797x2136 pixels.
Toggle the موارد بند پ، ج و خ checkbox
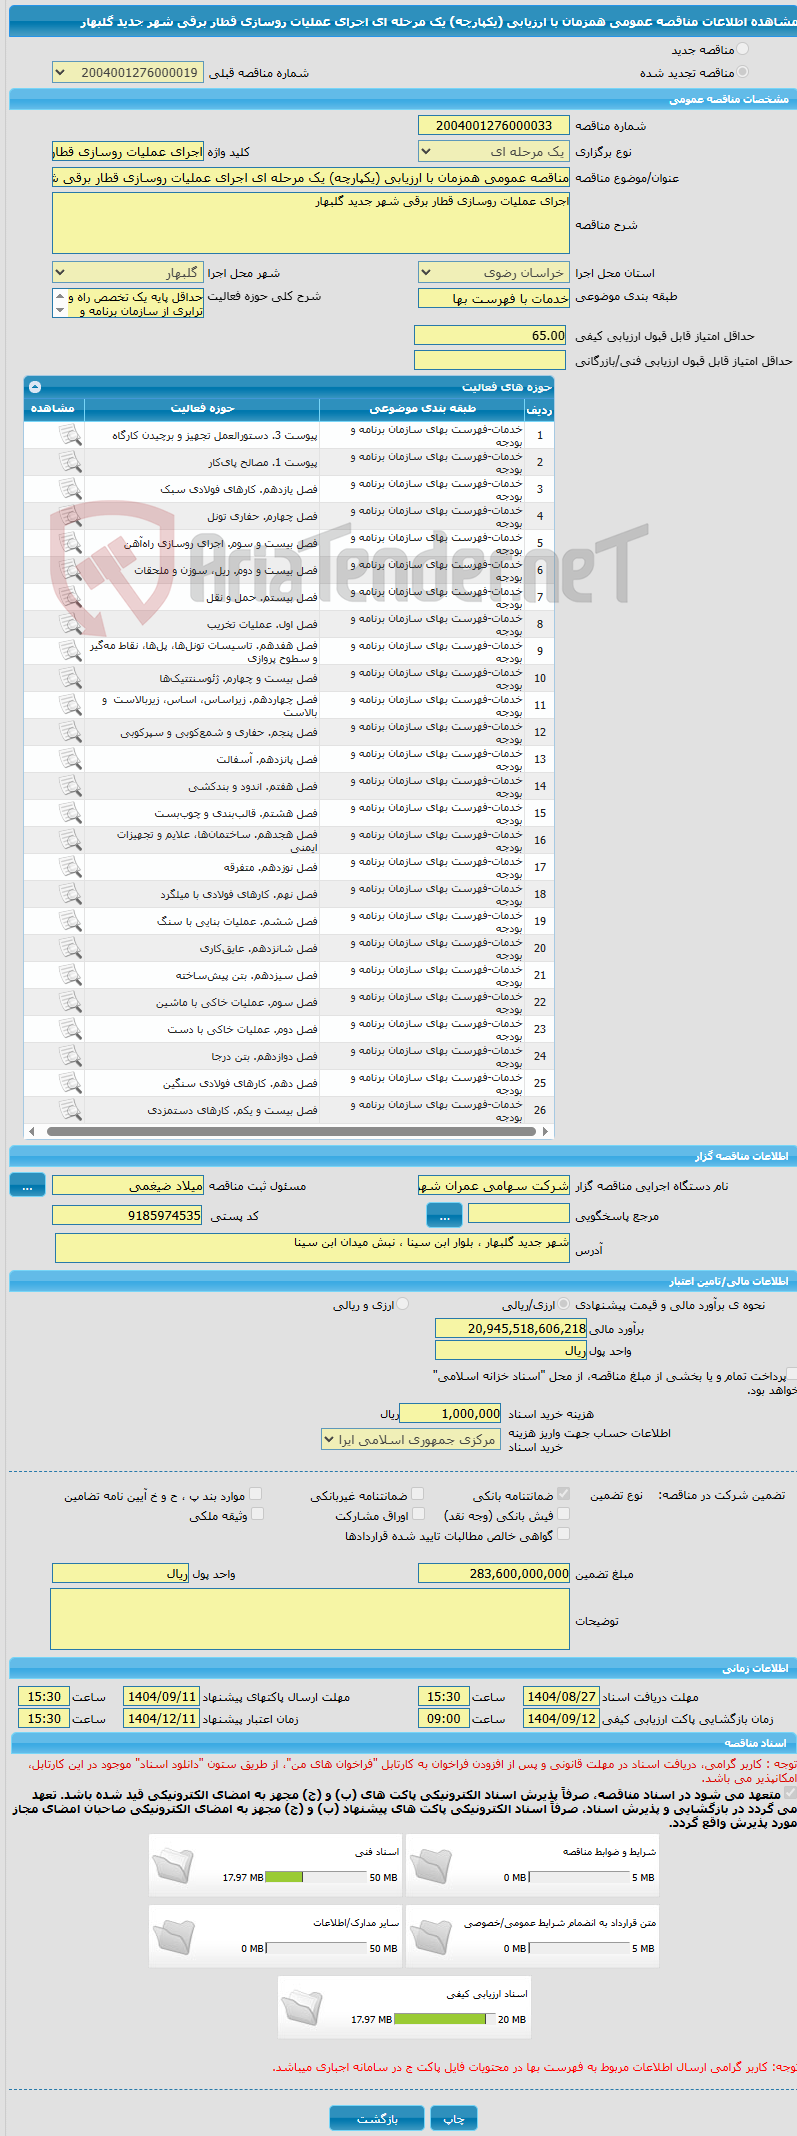(255, 1494)
